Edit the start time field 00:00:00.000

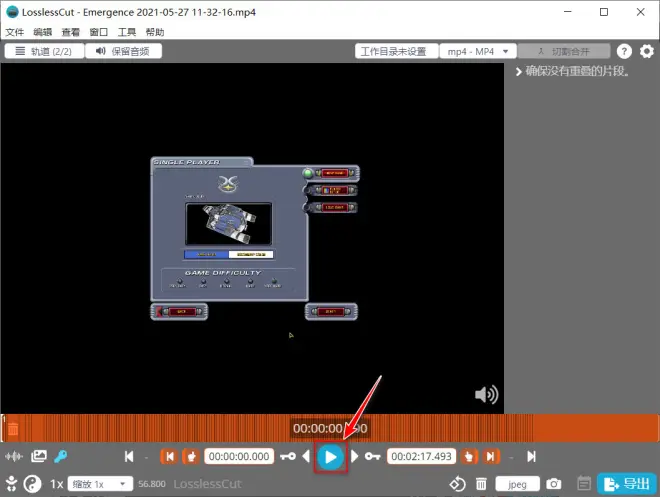tap(239, 457)
